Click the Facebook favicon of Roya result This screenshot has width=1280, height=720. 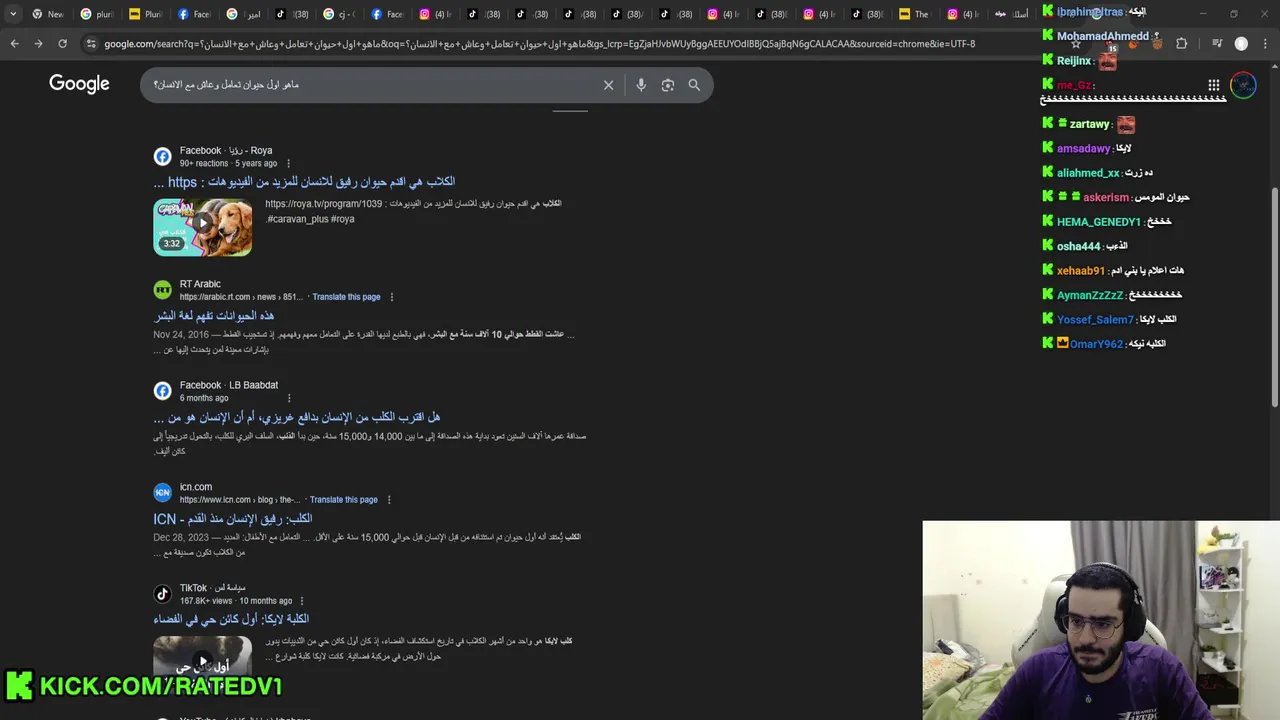162,157
